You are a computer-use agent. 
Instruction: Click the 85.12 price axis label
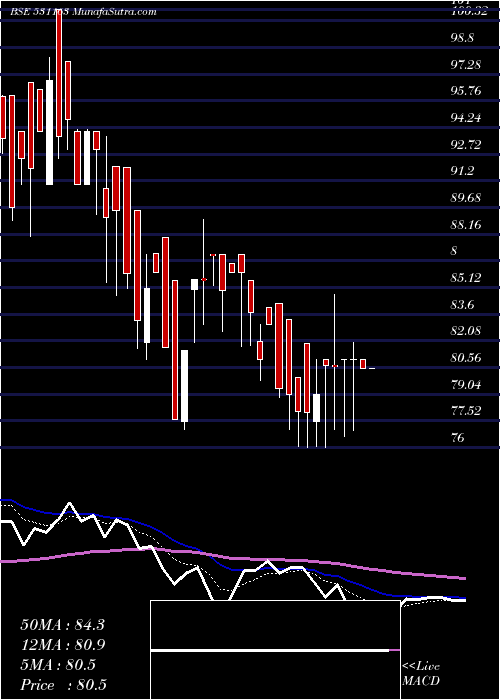(466, 278)
